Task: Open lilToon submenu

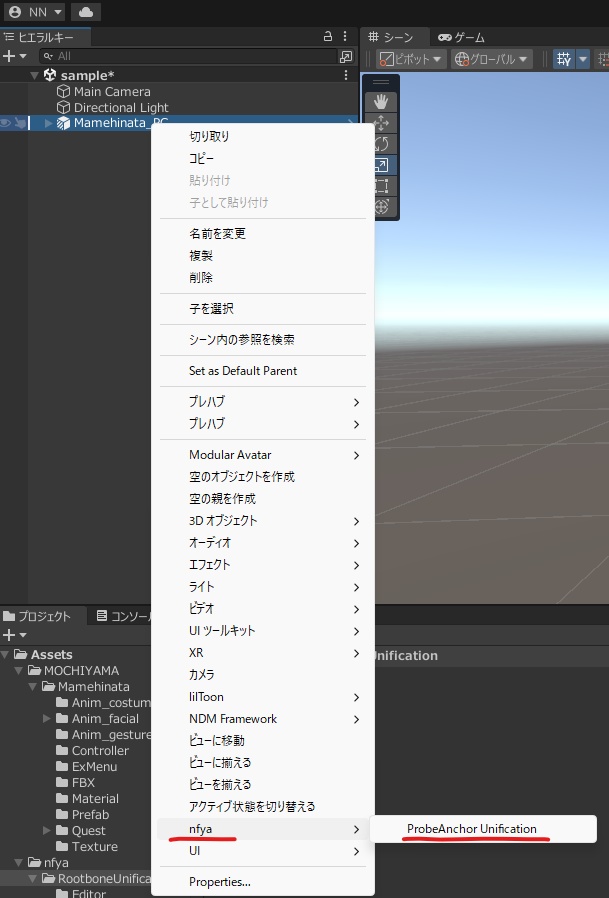Action: coord(262,697)
